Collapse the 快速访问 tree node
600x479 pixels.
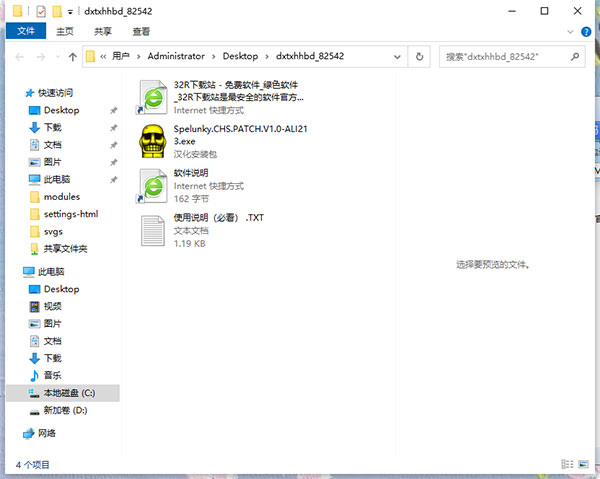pos(11,93)
